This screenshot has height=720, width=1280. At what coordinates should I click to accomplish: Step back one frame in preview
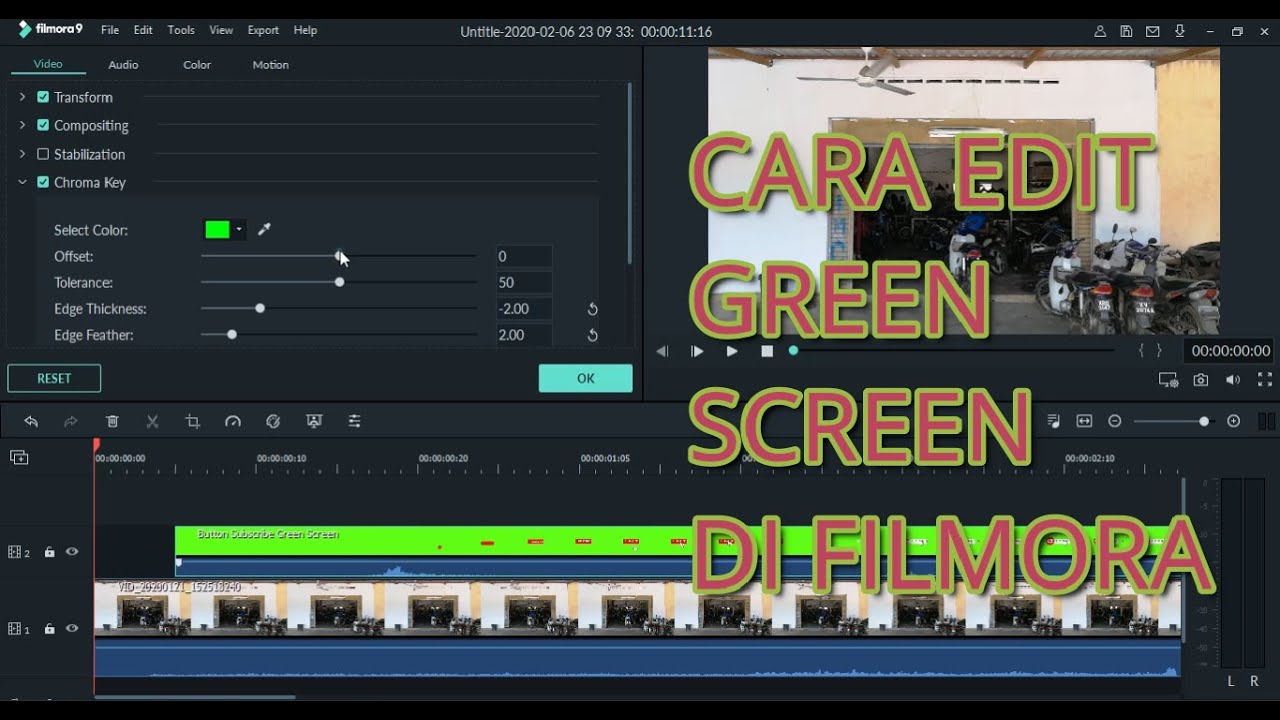click(x=662, y=351)
